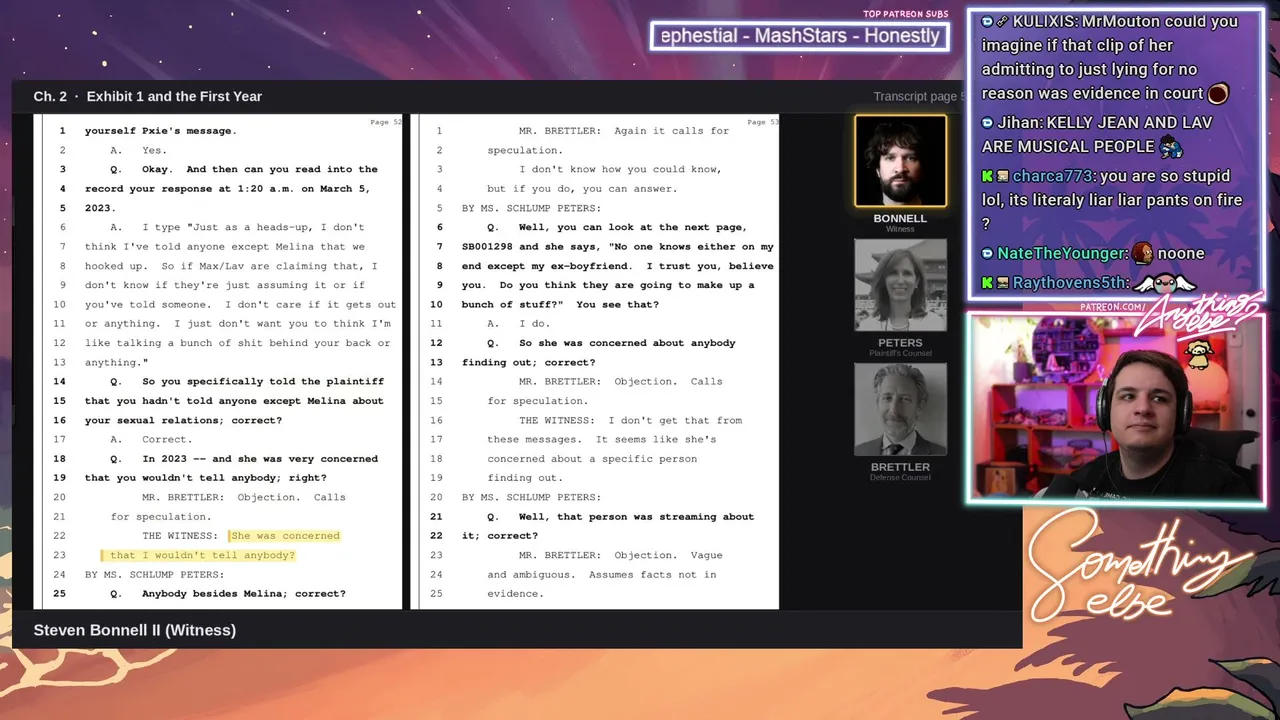
Task: Click the emote after "evidence in court"
Action: 1218,94
